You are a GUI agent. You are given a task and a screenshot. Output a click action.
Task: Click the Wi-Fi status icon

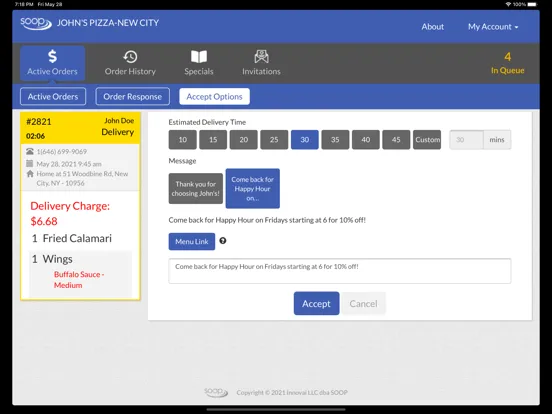[508, 4]
